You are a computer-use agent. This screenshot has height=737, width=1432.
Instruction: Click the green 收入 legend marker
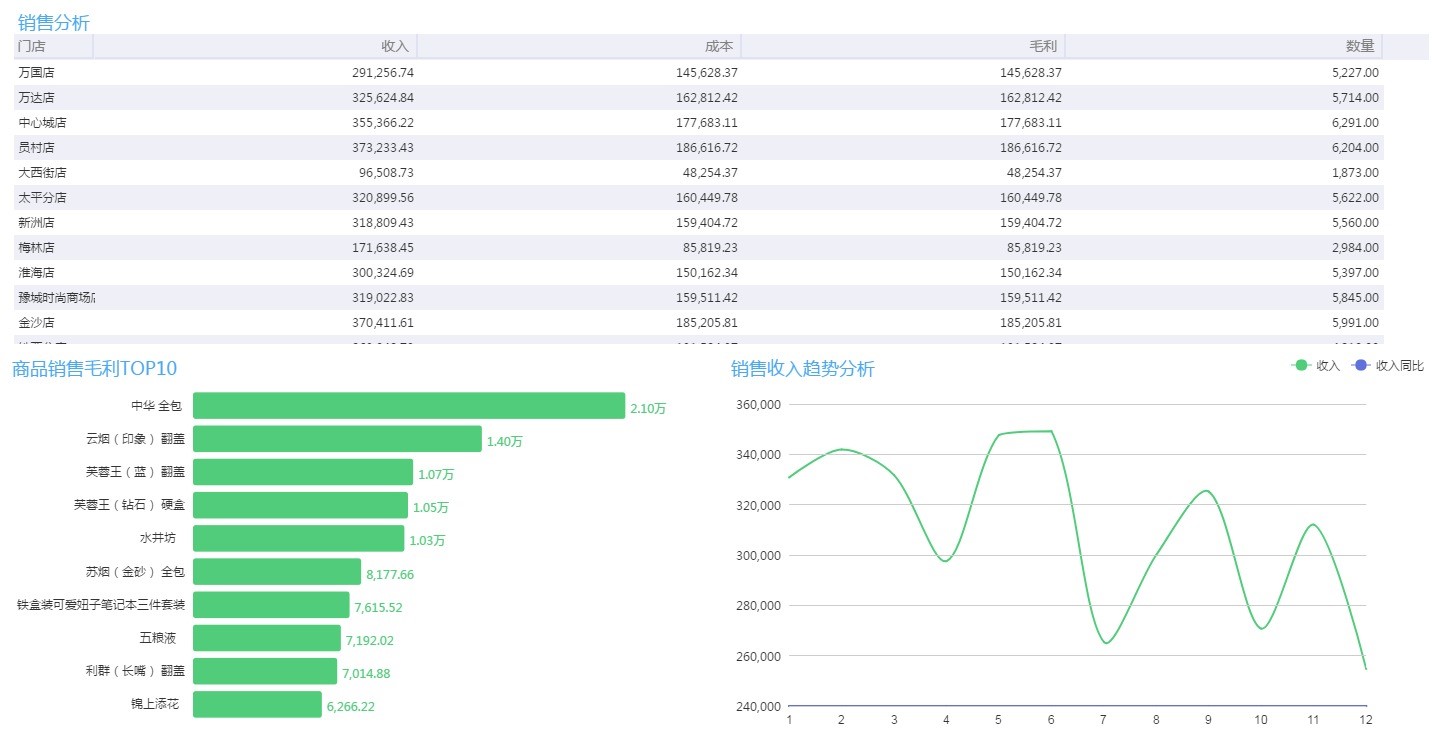coord(1300,366)
